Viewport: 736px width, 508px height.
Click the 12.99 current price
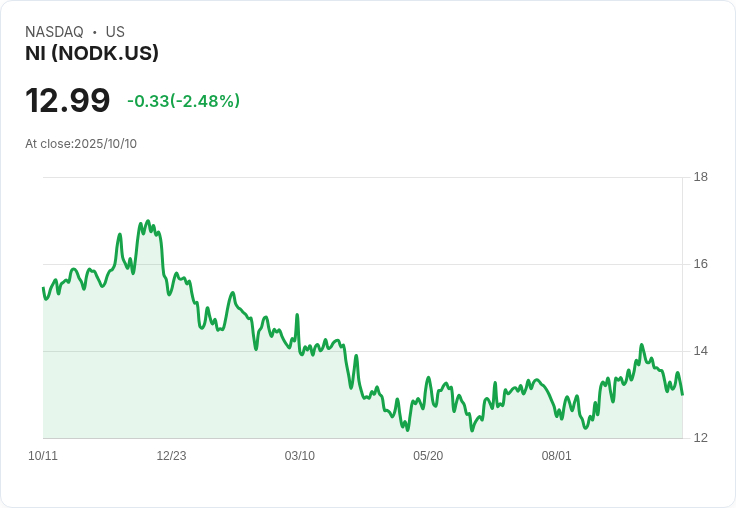tap(68, 100)
